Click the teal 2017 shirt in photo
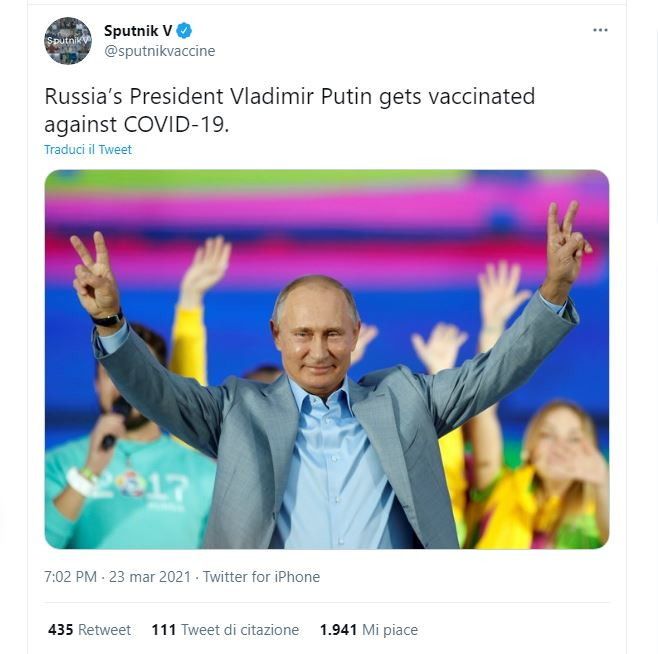 pyautogui.click(x=150, y=490)
